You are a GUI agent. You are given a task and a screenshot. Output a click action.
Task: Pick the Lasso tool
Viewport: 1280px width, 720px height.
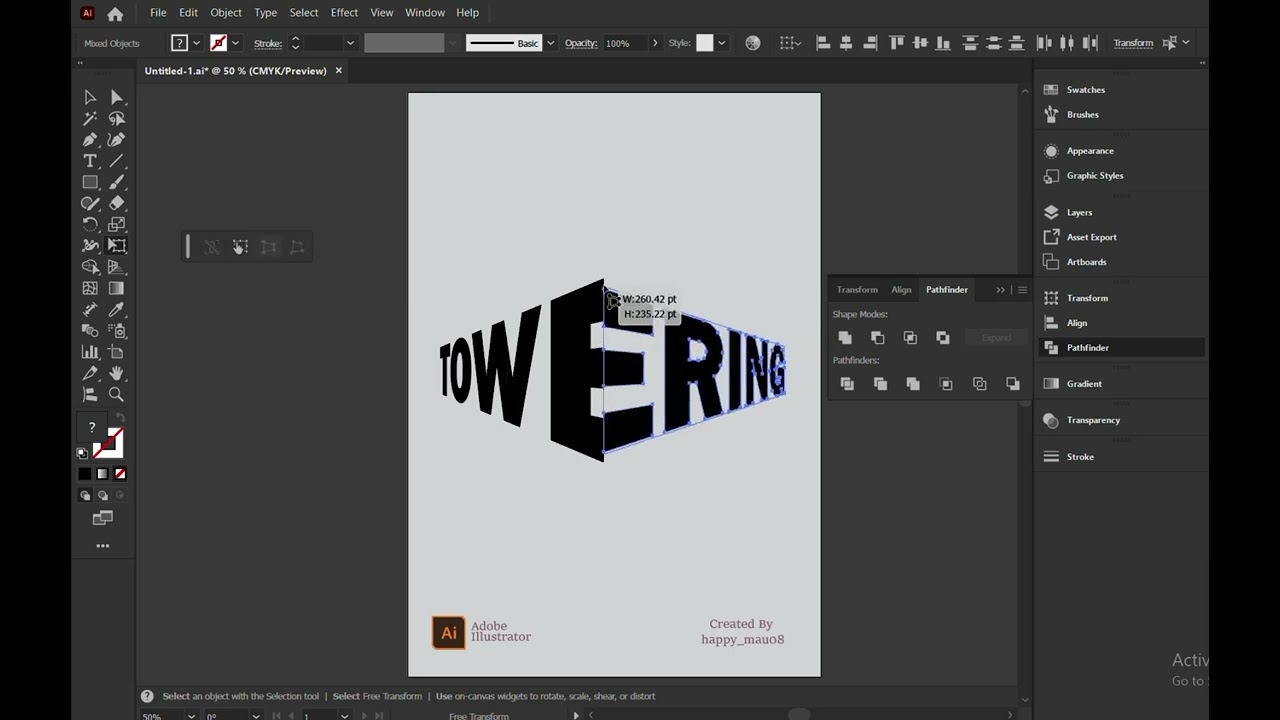(x=116, y=118)
